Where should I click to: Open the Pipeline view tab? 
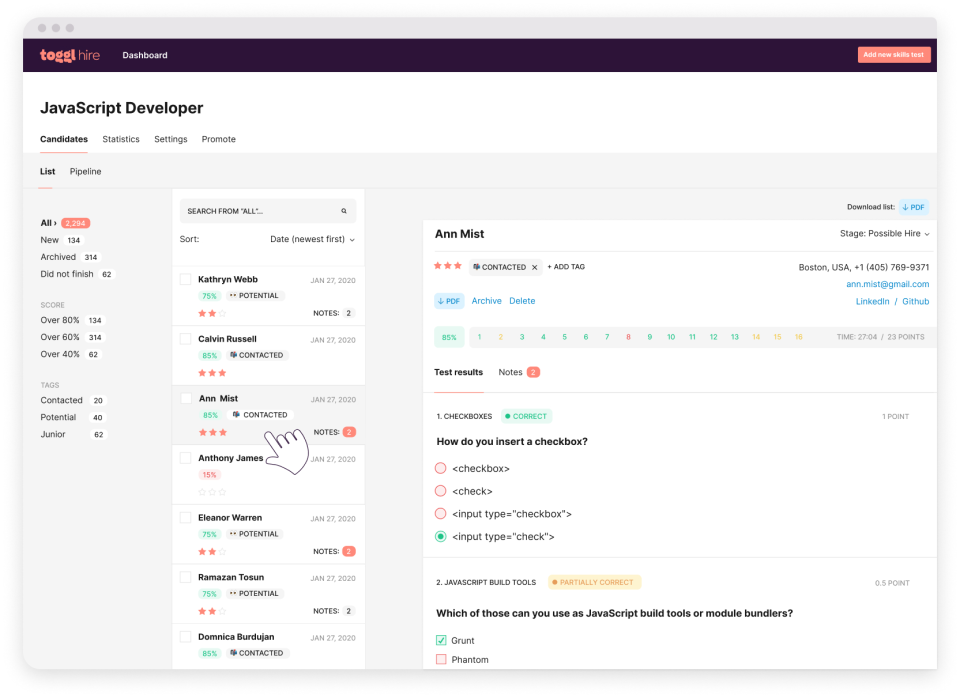(85, 171)
